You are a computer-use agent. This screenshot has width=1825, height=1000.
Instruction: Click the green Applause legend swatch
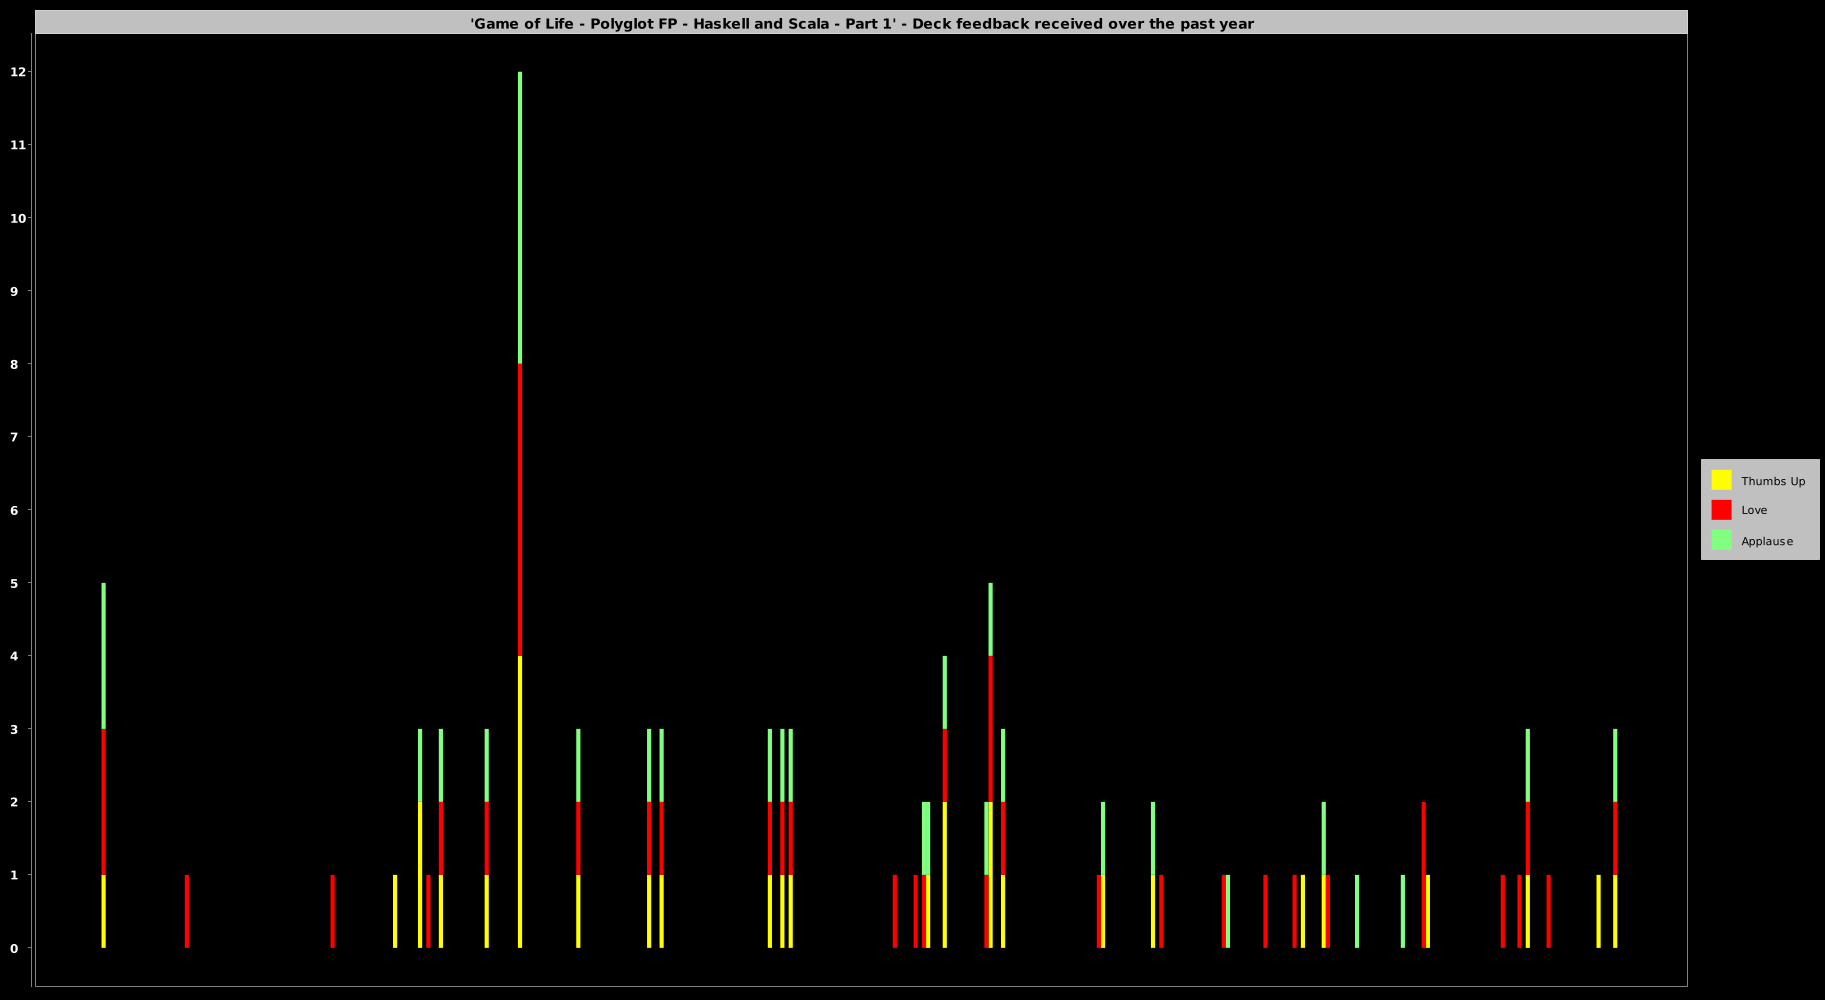coord(1721,540)
